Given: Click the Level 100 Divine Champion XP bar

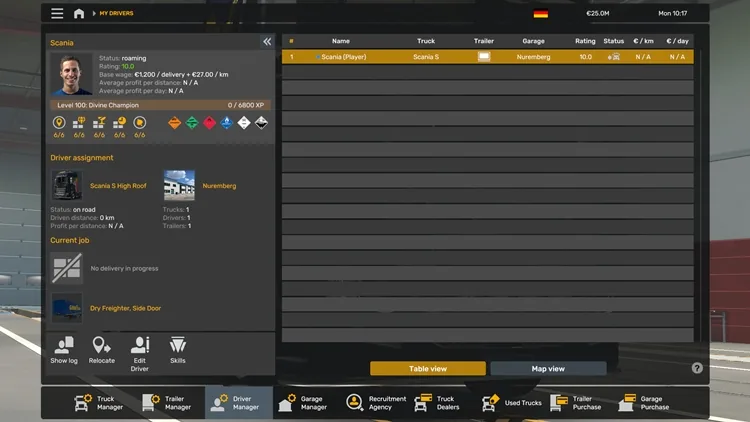Looking at the screenshot, I should (x=160, y=105).
